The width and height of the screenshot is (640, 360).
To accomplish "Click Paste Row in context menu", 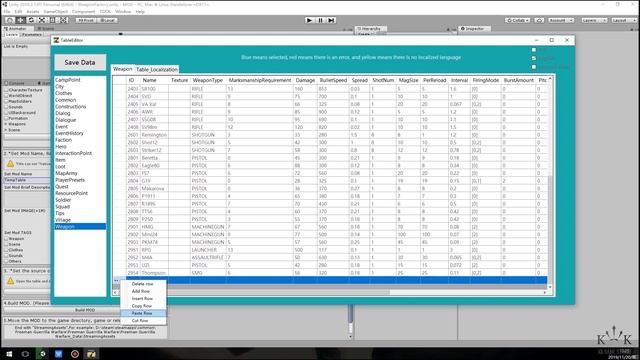I will click(143, 313).
